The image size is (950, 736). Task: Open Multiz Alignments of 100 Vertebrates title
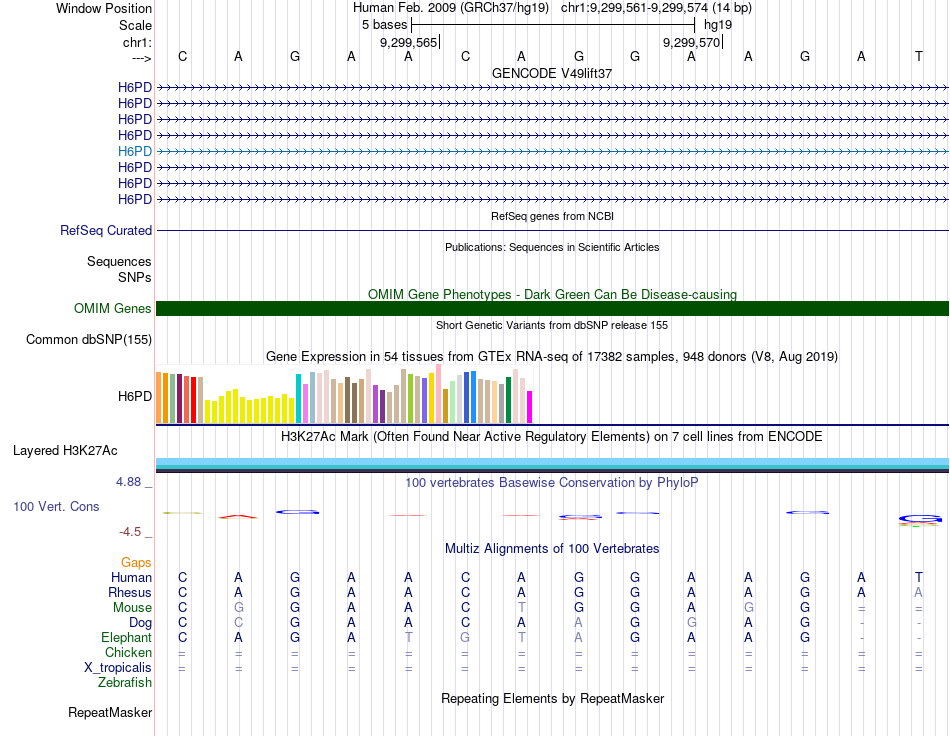(552, 549)
